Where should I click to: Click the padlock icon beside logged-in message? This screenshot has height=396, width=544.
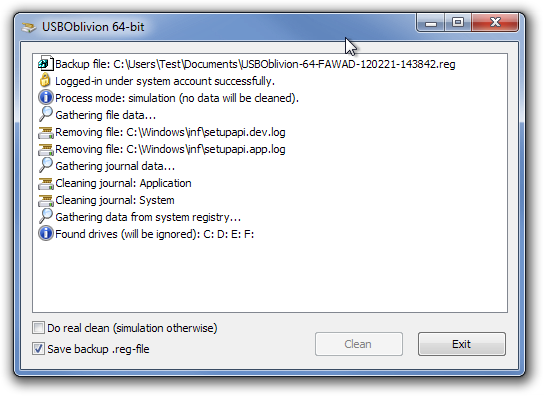pyautogui.click(x=45, y=80)
